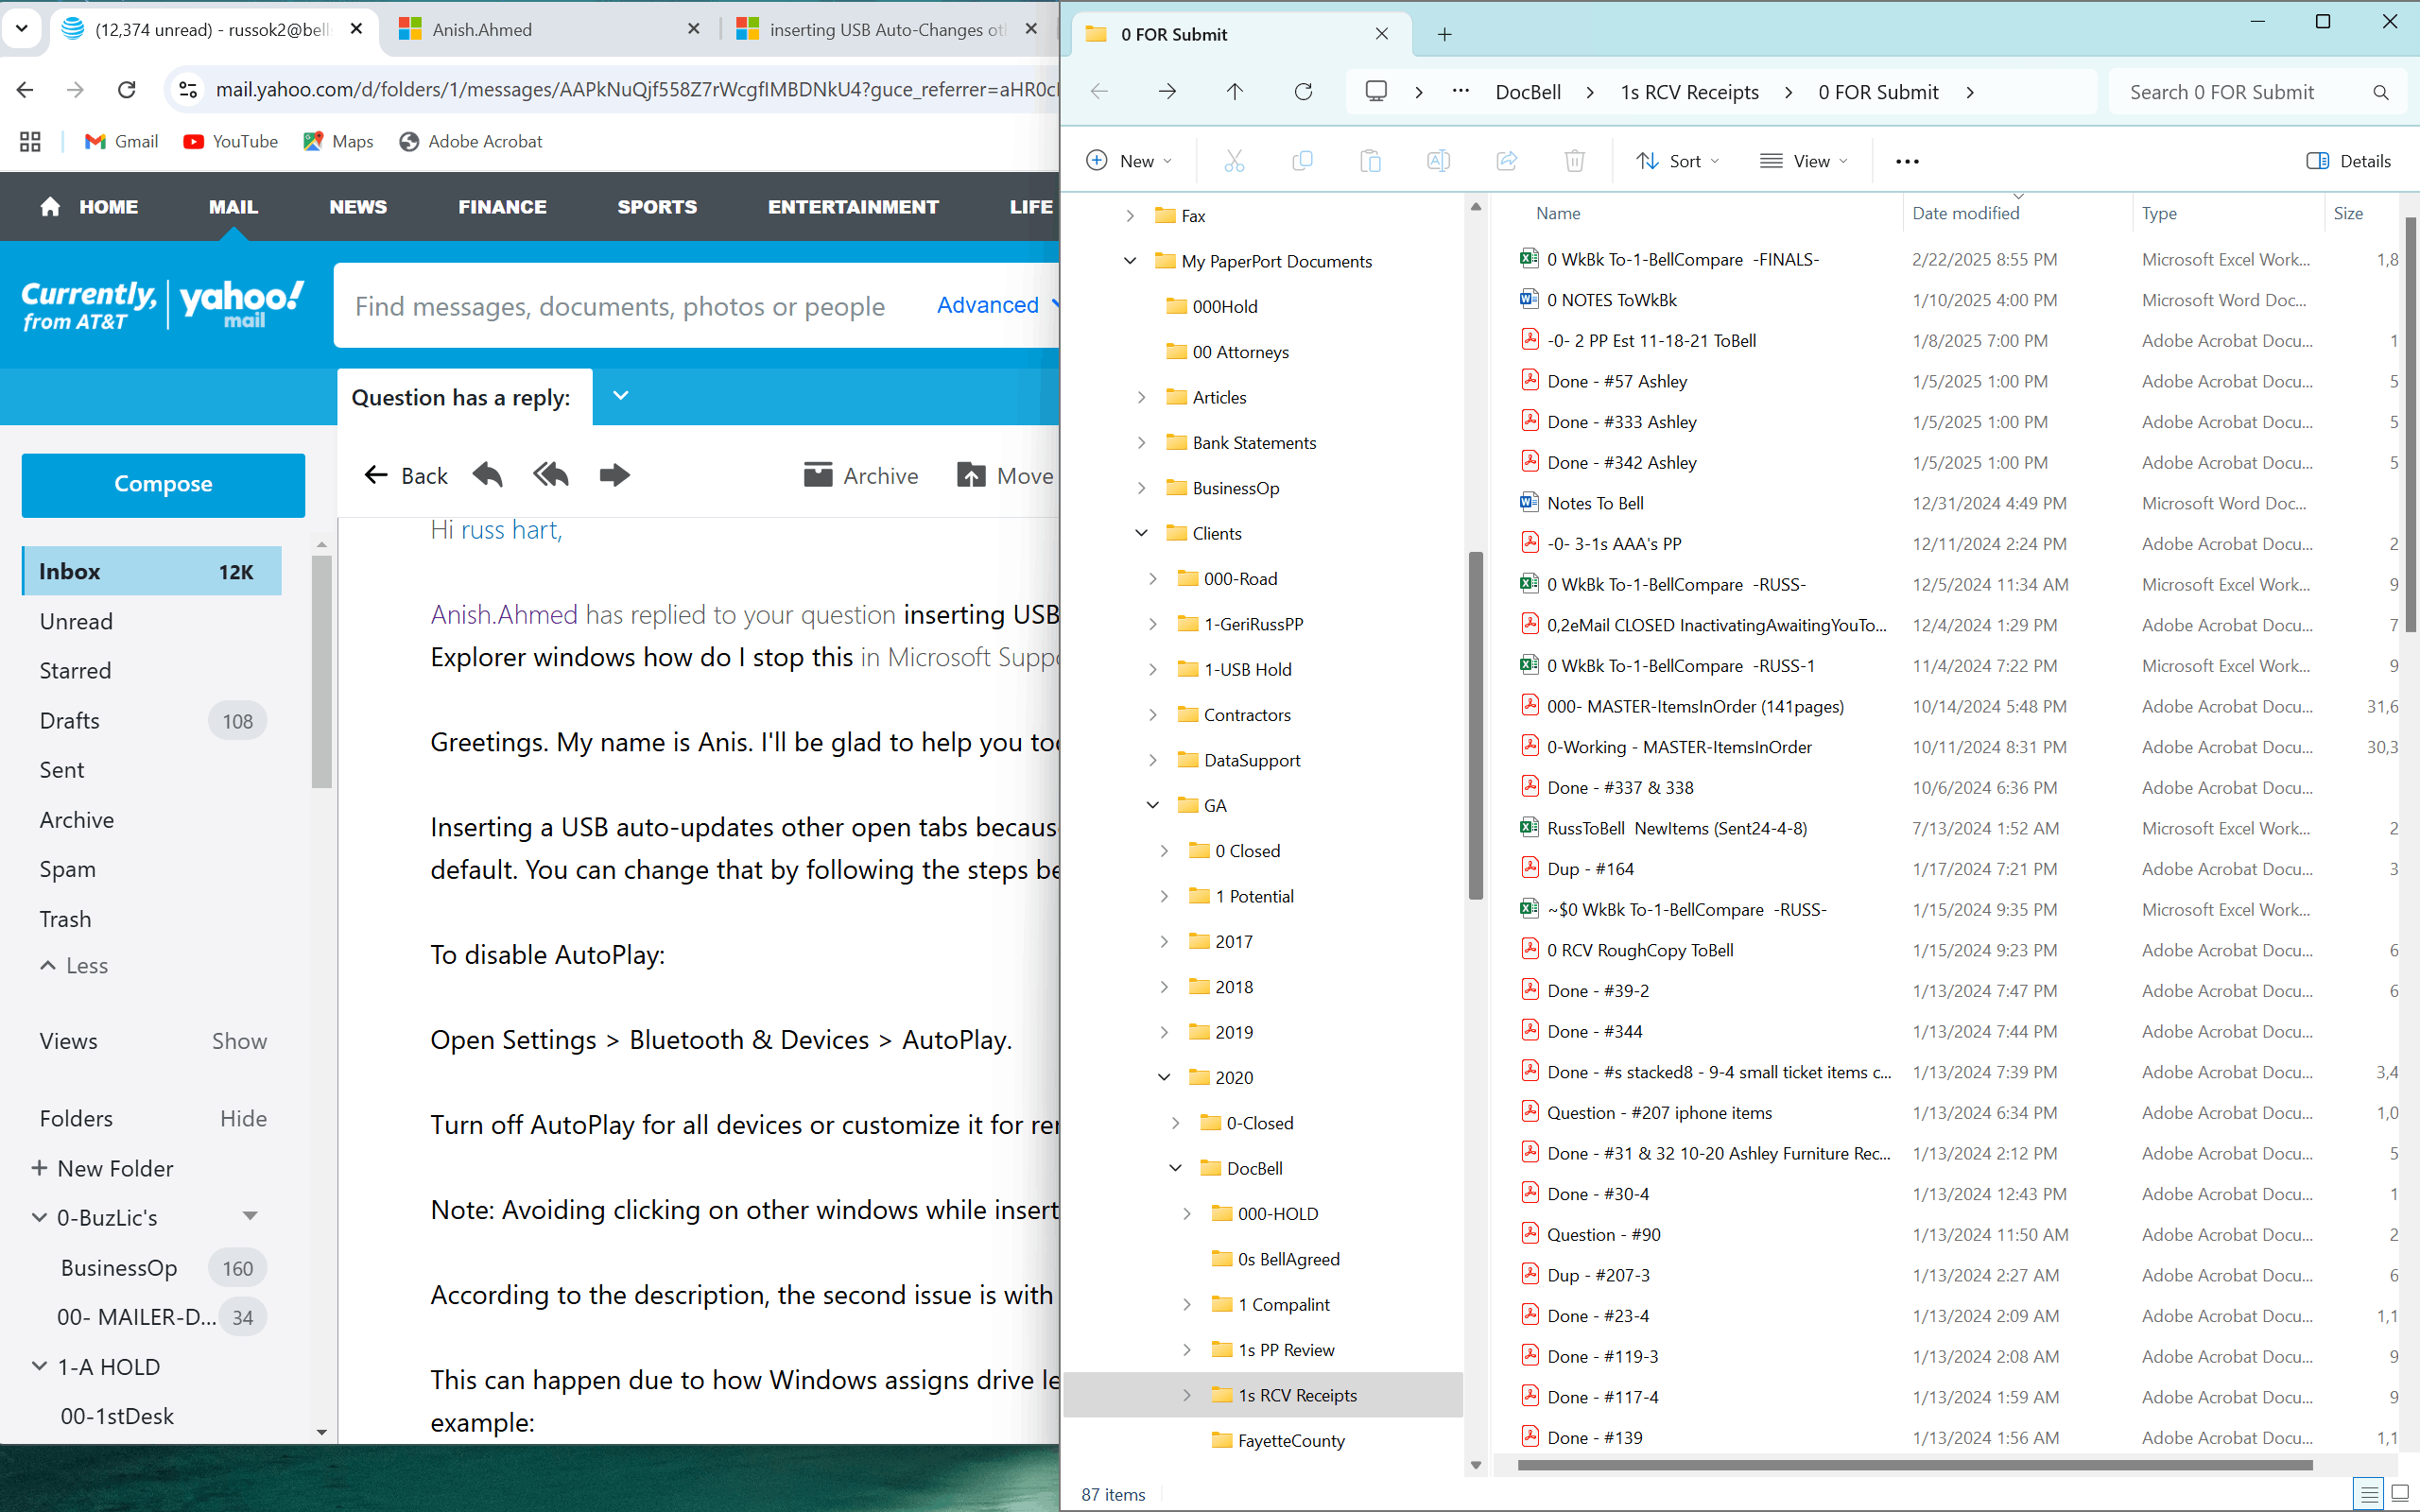This screenshot has width=2420, height=1512.
Task: Show the mail Views section
Action: point(239,1041)
